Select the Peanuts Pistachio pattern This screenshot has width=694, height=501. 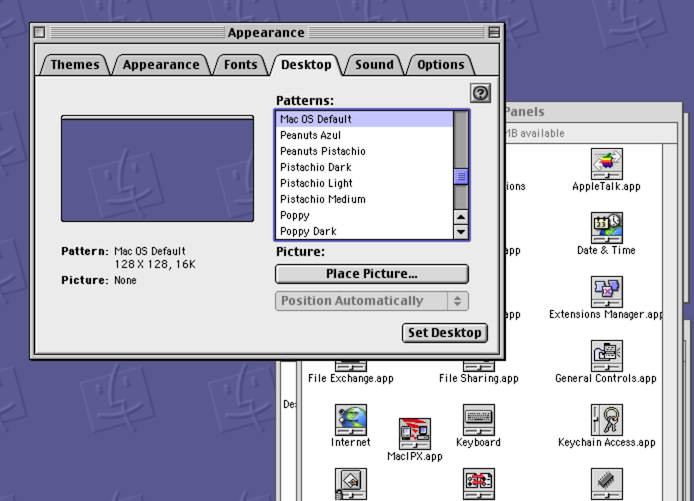point(364,151)
